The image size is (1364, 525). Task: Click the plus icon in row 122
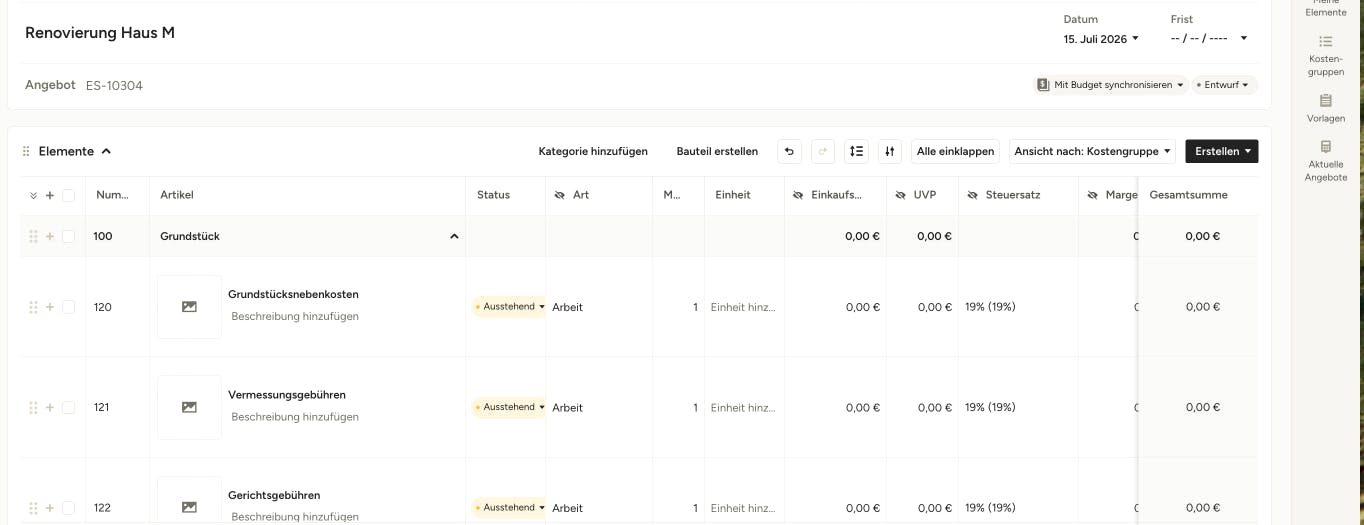pyautogui.click(x=50, y=507)
